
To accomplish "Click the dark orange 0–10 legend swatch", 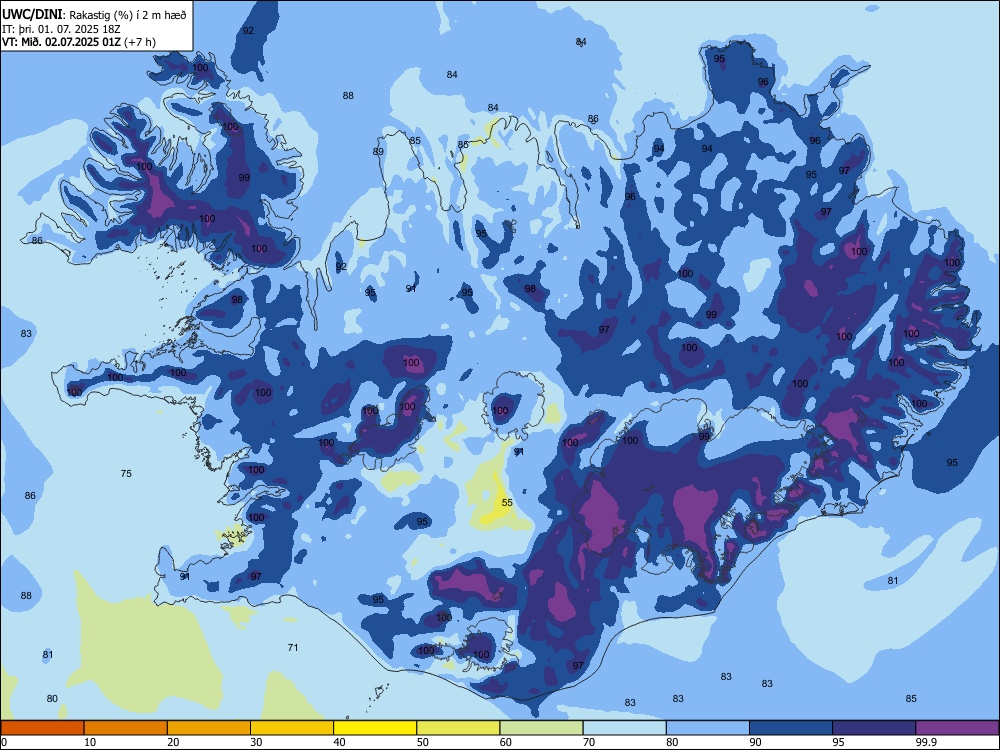I will 42,728.
